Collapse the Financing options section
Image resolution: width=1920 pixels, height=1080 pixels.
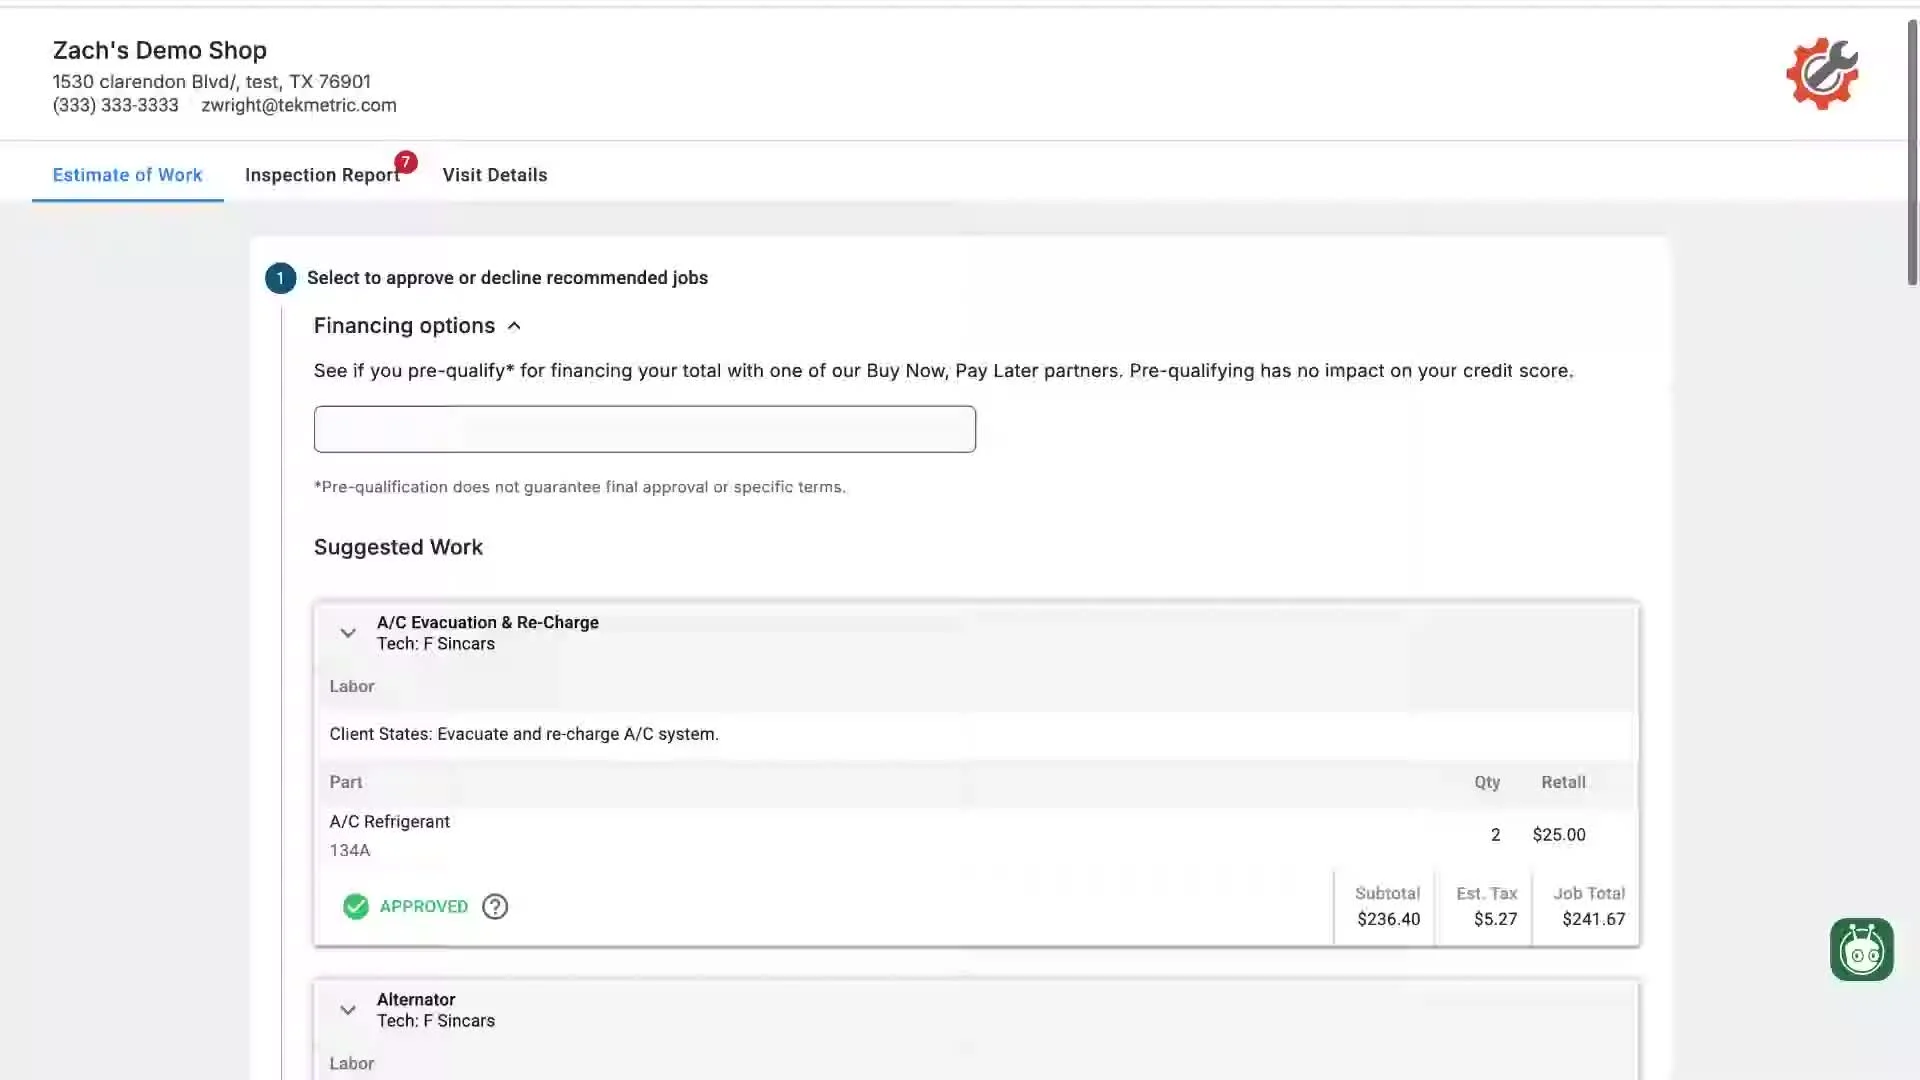[514, 326]
